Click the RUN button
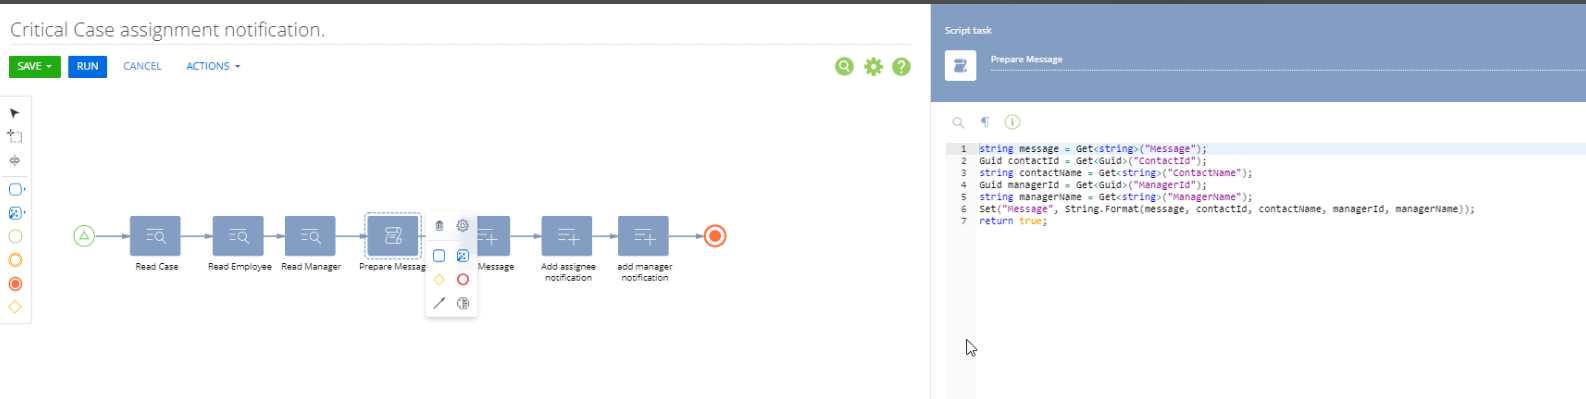 [x=87, y=66]
